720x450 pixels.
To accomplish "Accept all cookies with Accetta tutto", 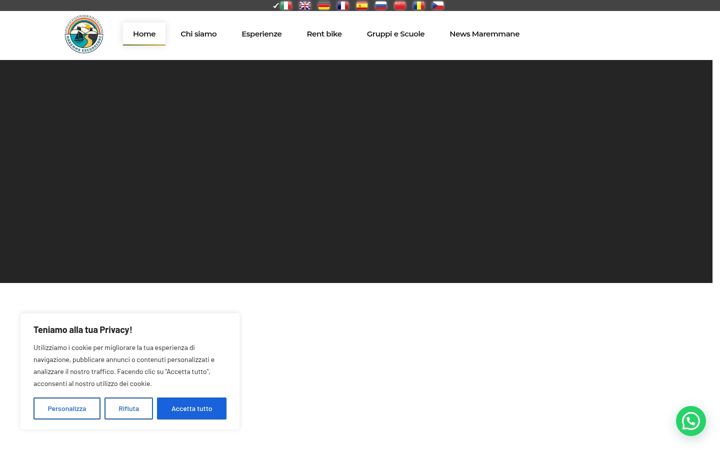I will tap(191, 408).
